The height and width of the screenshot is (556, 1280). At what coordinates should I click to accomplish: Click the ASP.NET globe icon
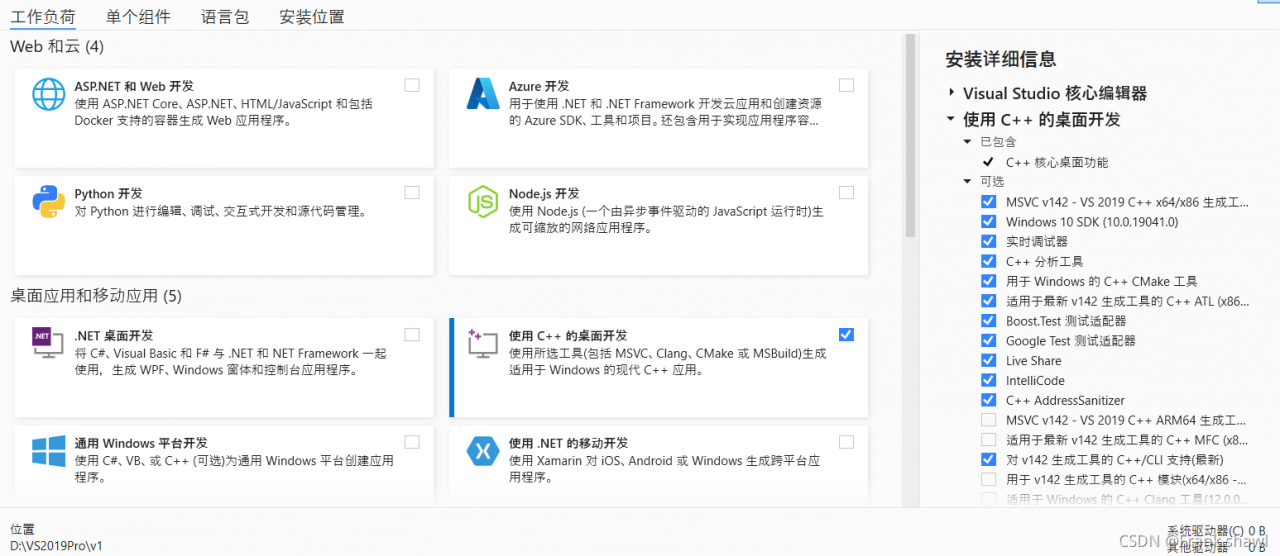(x=48, y=94)
